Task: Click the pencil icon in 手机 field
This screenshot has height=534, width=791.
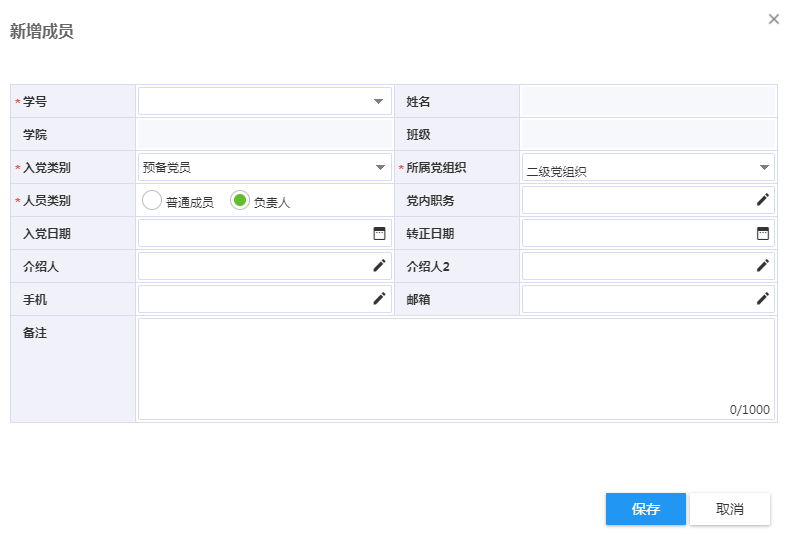Action: pos(379,299)
